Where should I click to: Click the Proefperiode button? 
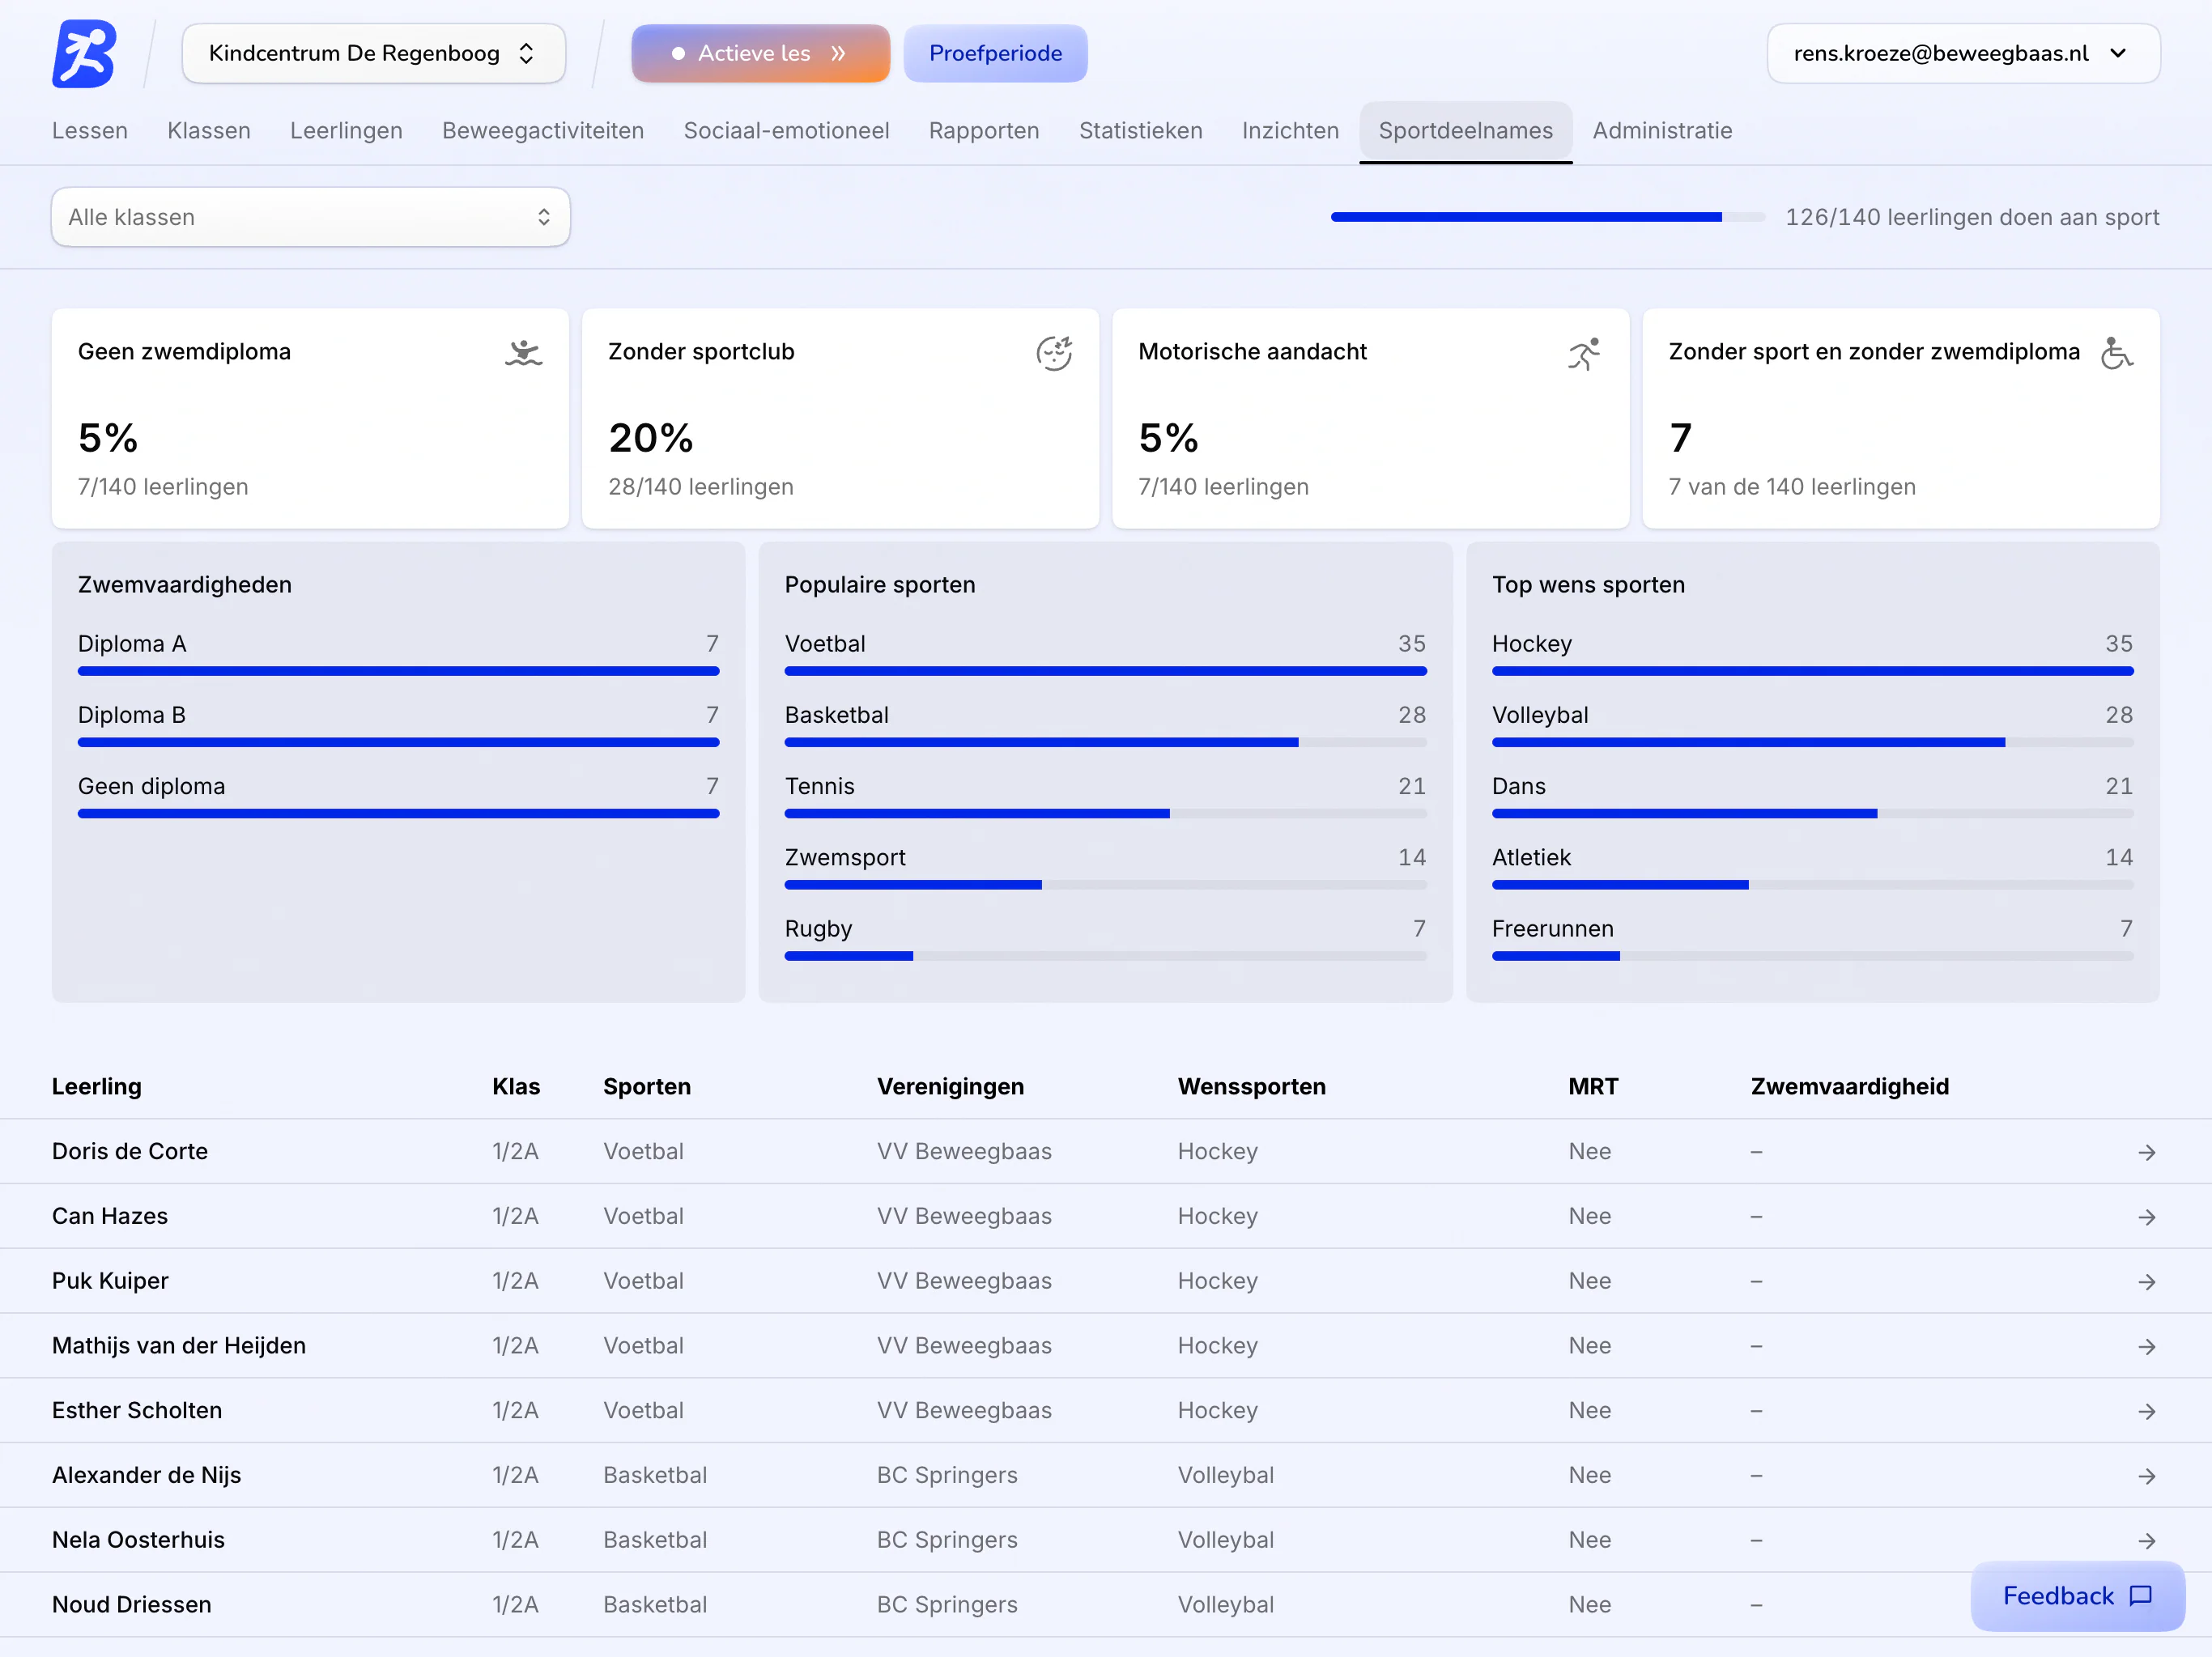[995, 54]
